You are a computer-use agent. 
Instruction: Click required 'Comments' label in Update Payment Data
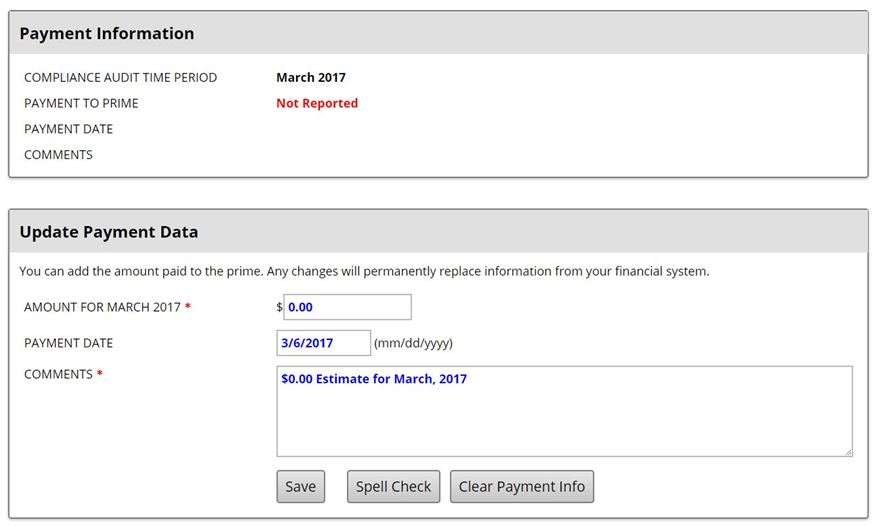click(x=58, y=374)
